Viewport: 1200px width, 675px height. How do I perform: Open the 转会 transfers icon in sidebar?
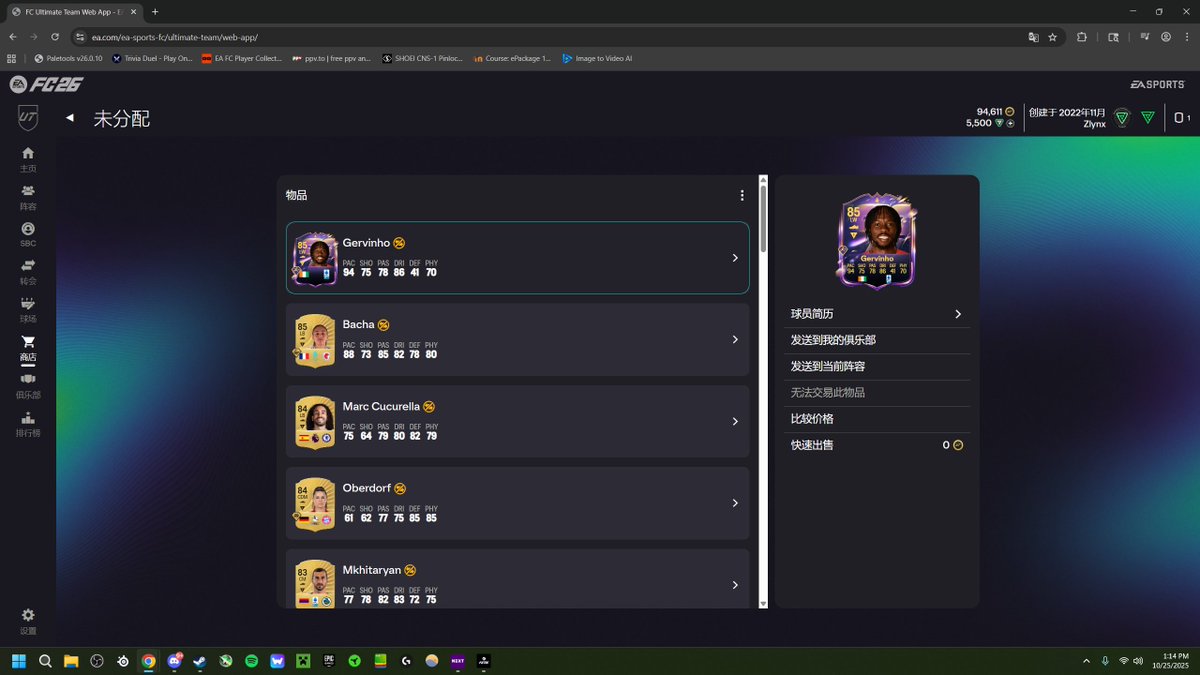pyautogui.click(x=28, y=266)
